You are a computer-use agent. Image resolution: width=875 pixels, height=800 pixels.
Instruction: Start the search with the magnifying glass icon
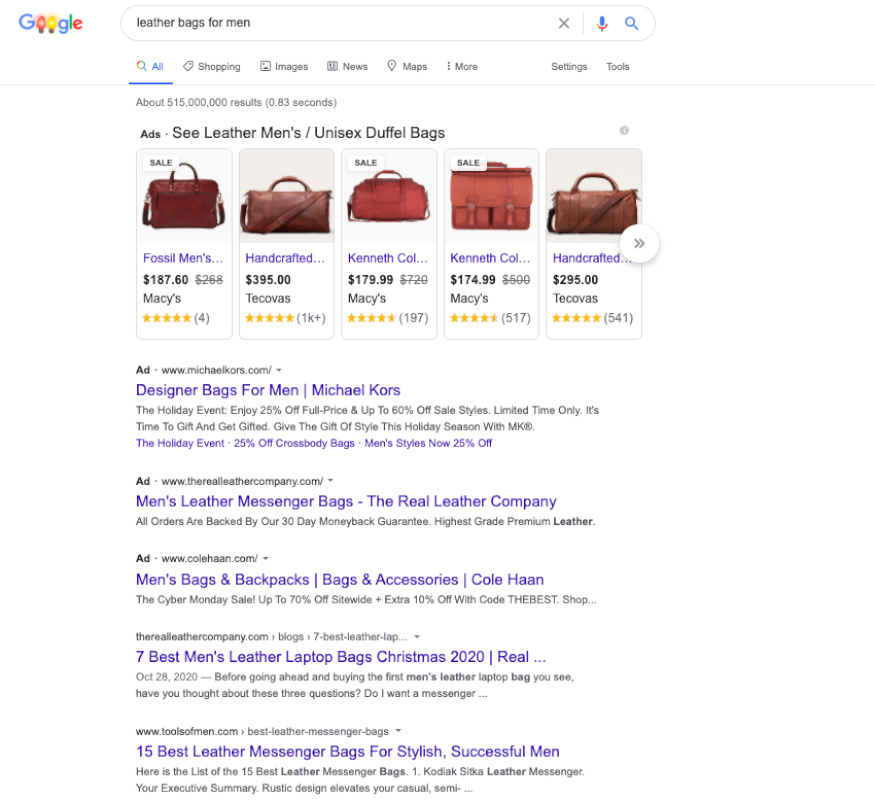pos(631,22)
